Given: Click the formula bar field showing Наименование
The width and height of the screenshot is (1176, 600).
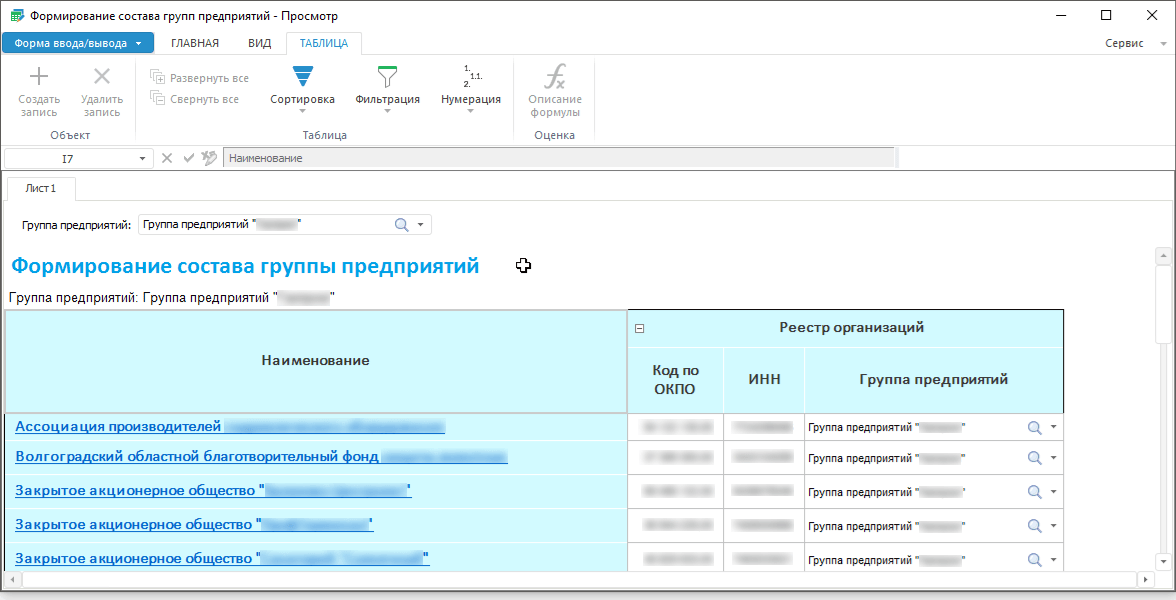Looking at the screenshot, I should pos(559,158).
